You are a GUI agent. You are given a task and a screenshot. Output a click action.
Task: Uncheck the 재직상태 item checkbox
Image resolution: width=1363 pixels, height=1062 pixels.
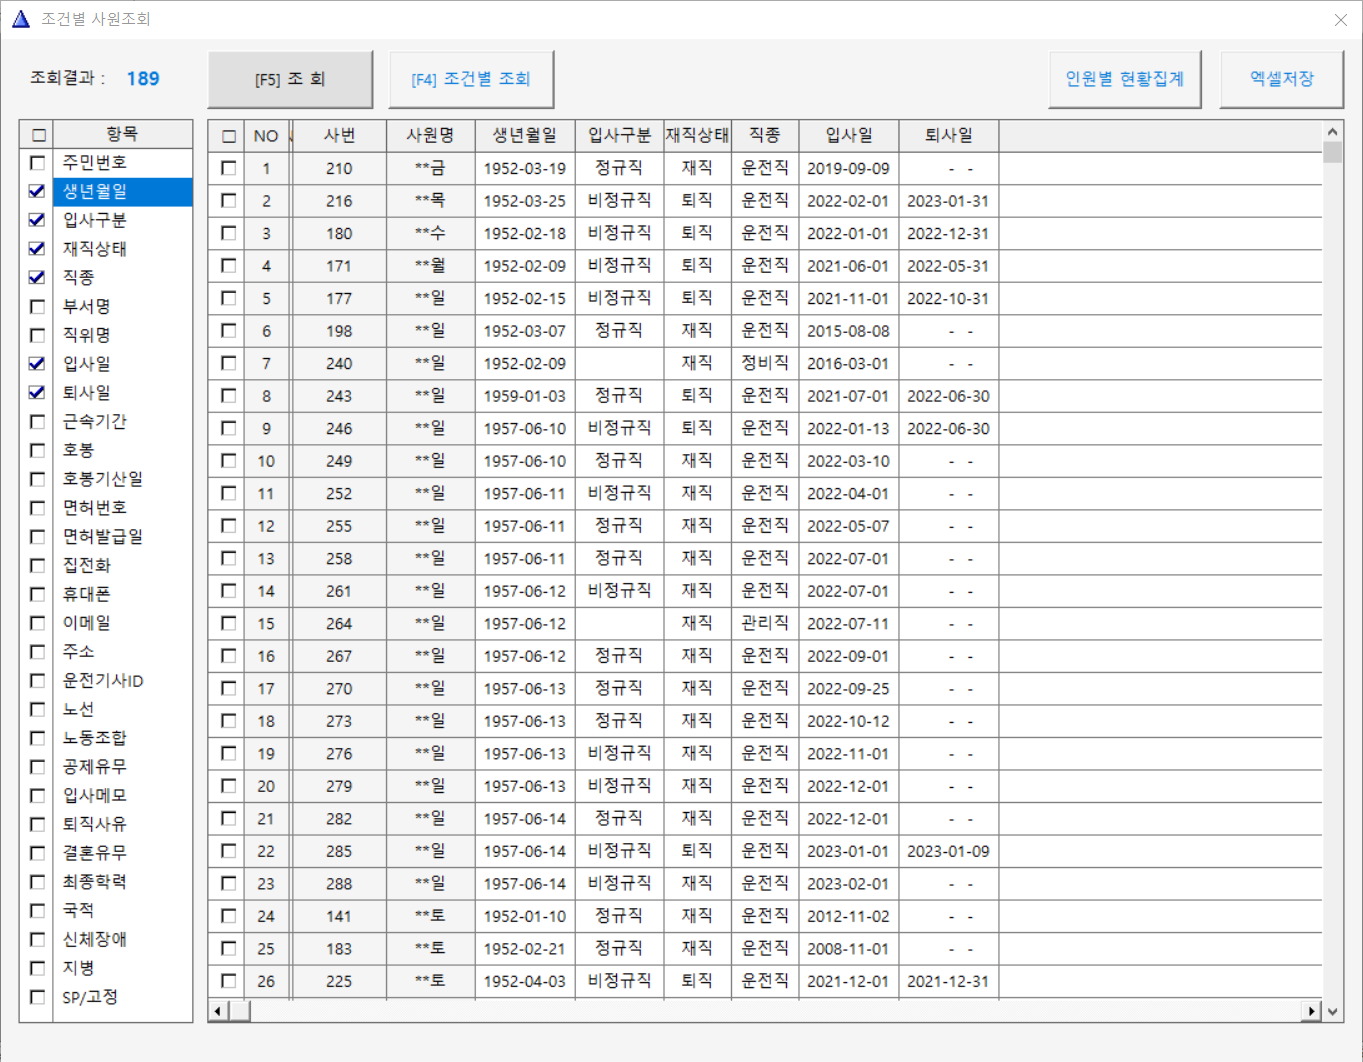tap(38, 248)
